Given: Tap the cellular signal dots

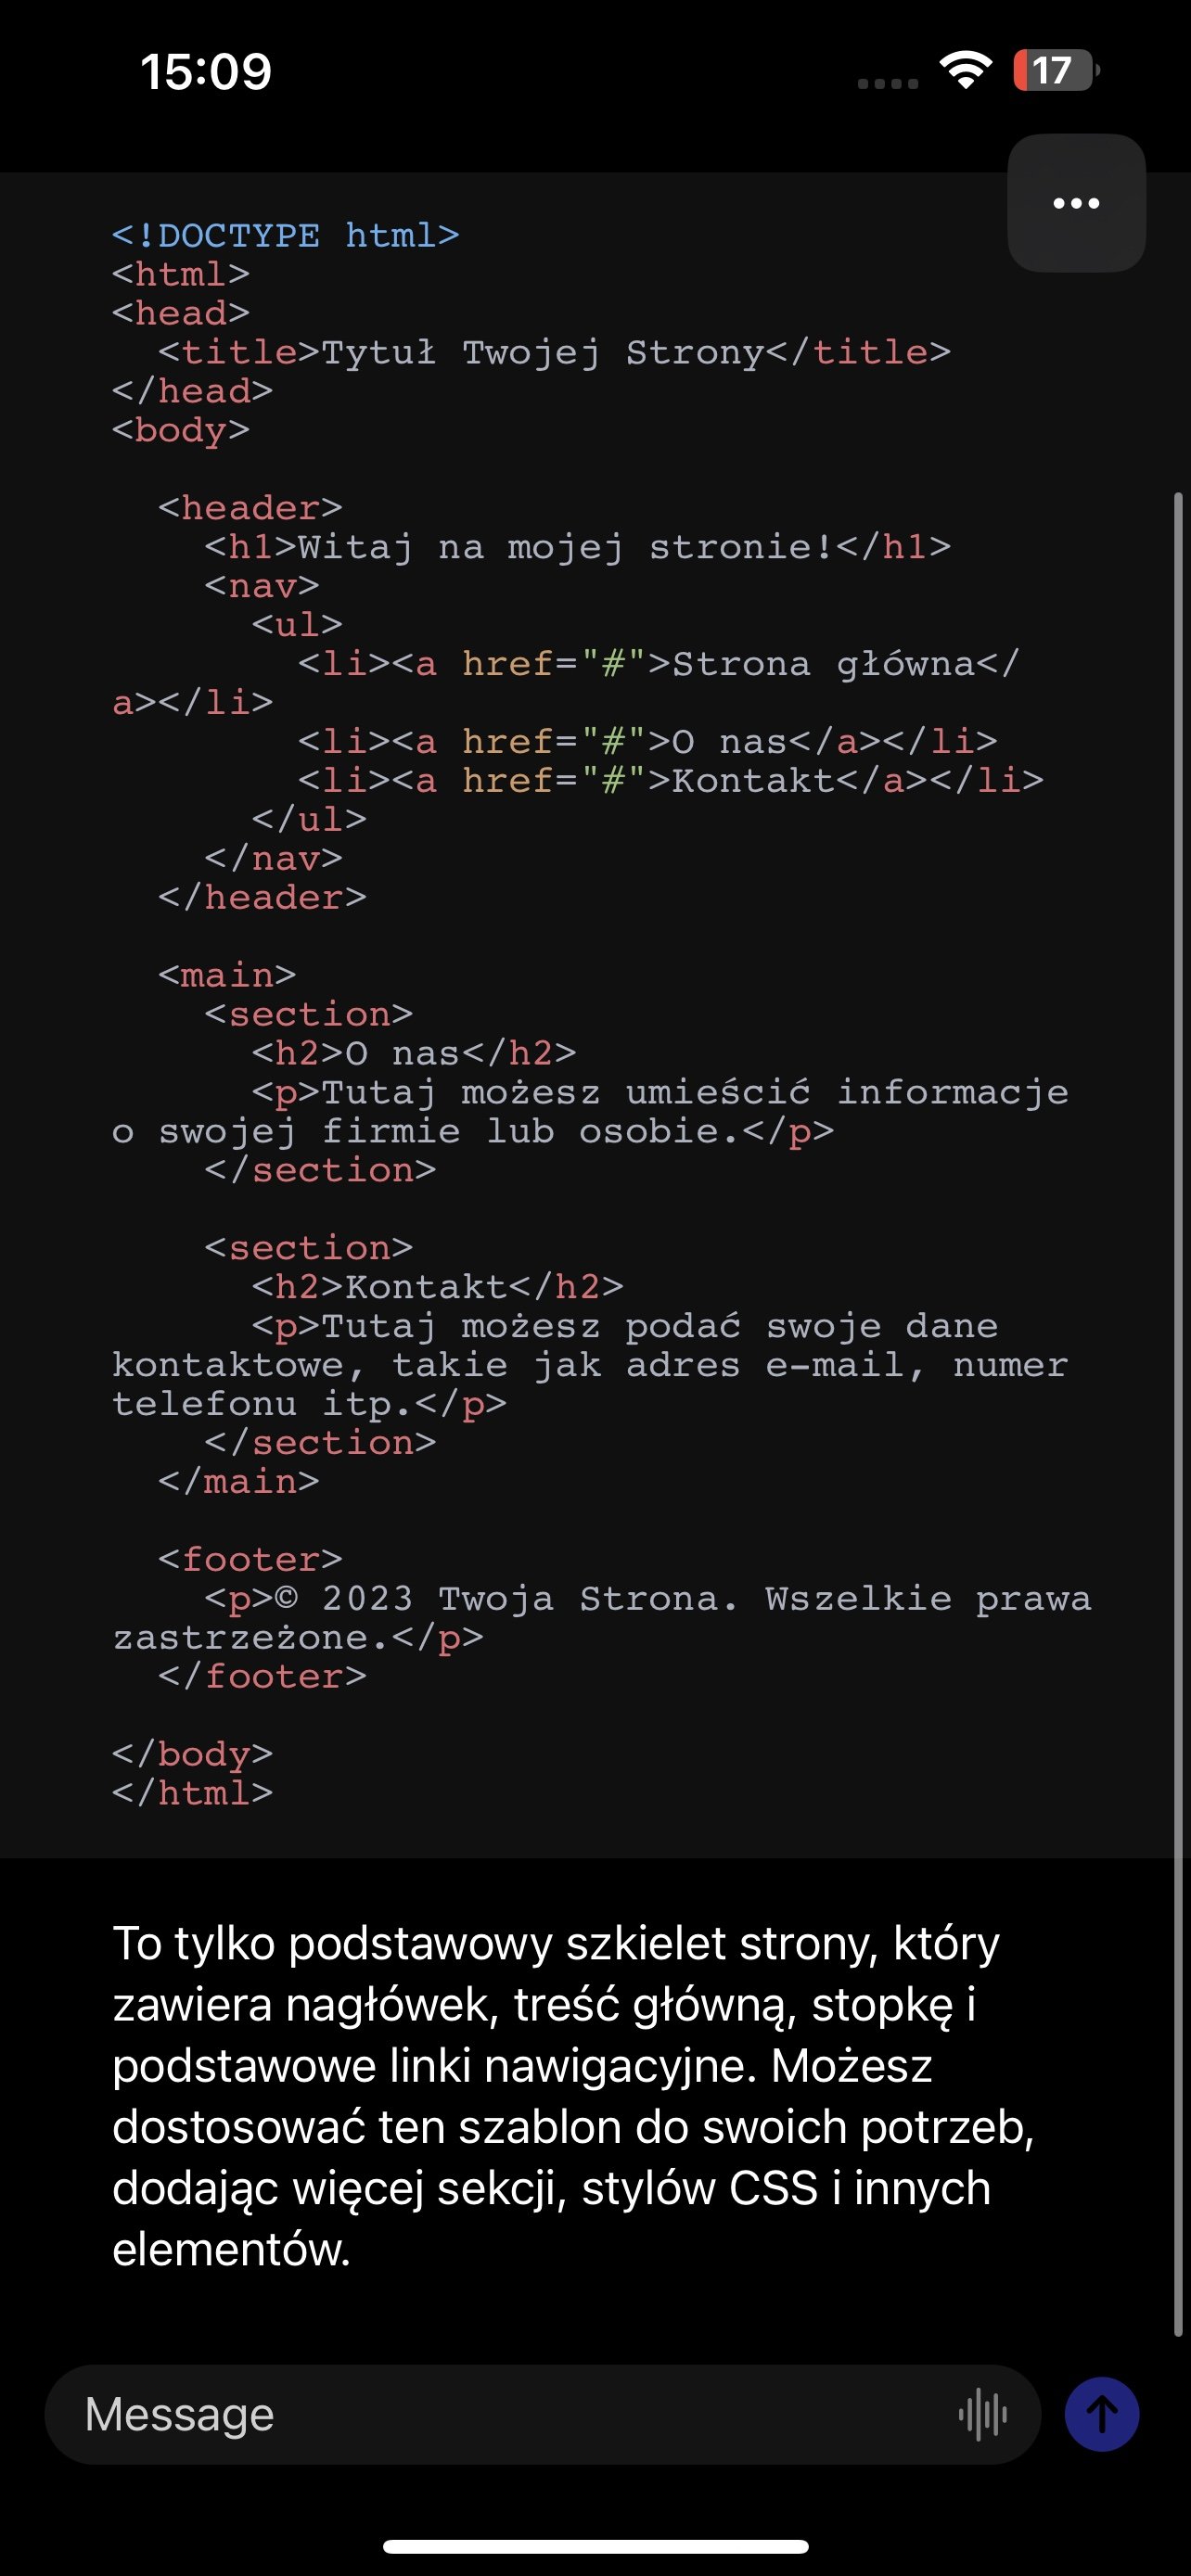Looking at the screenshot, I should tap(888, 84).
